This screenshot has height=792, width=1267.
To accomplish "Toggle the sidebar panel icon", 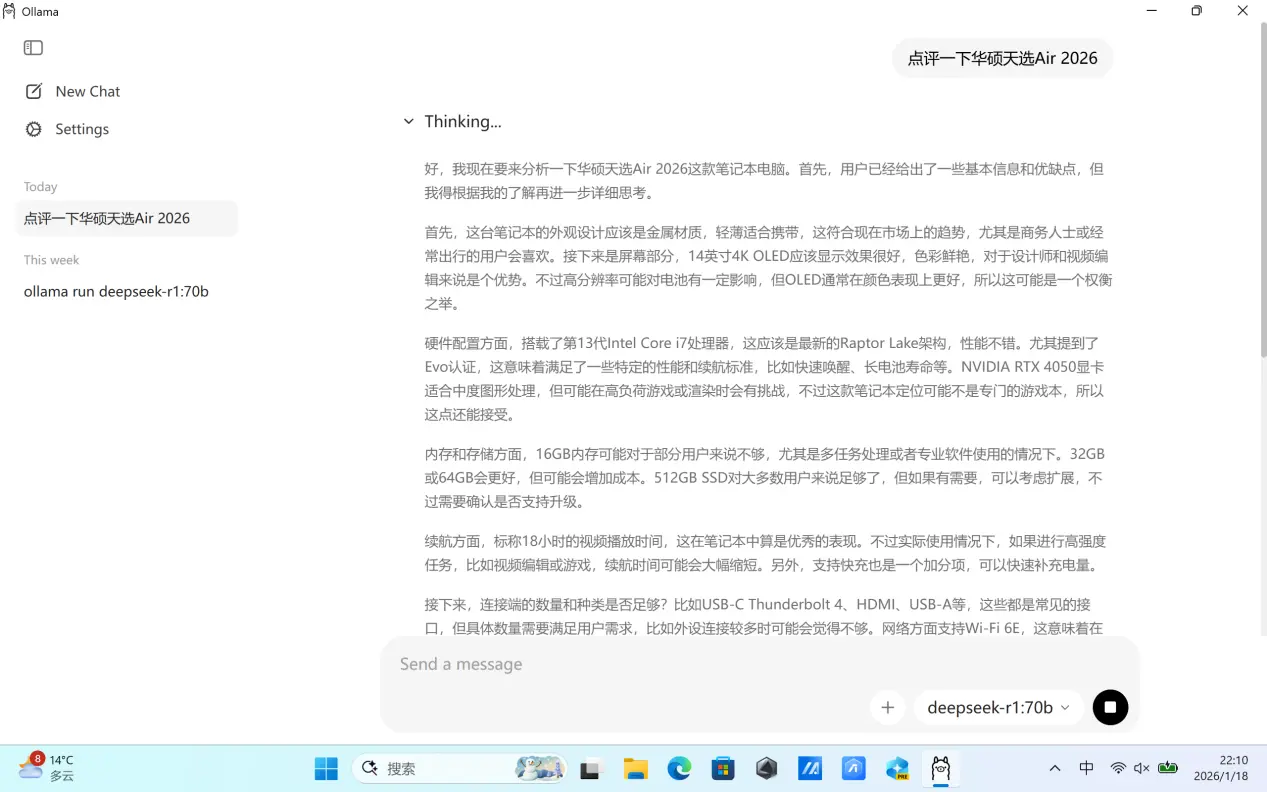I will [33, 48].
